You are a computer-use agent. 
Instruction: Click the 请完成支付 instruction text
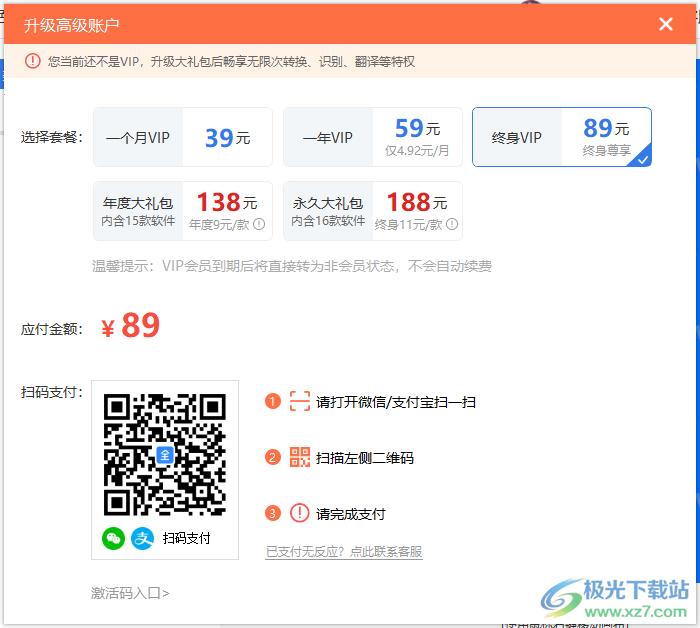pyautogui.click(x=351, y=514)
